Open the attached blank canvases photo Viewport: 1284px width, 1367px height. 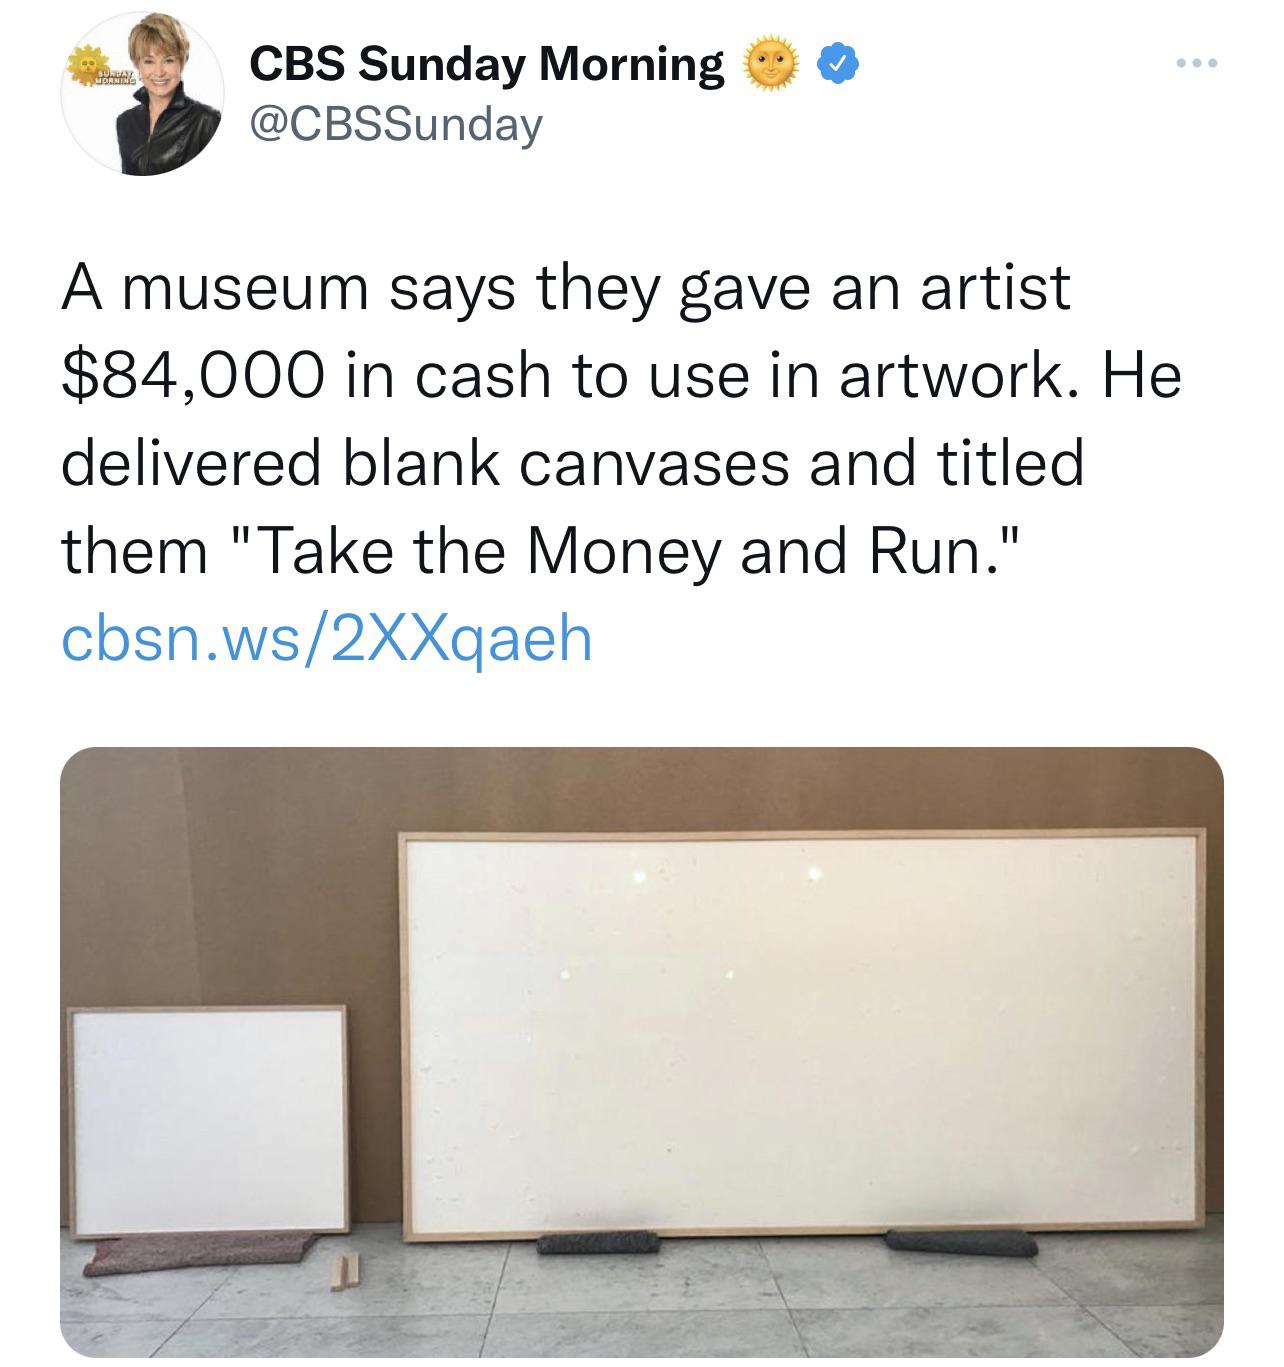[642, 1051]
